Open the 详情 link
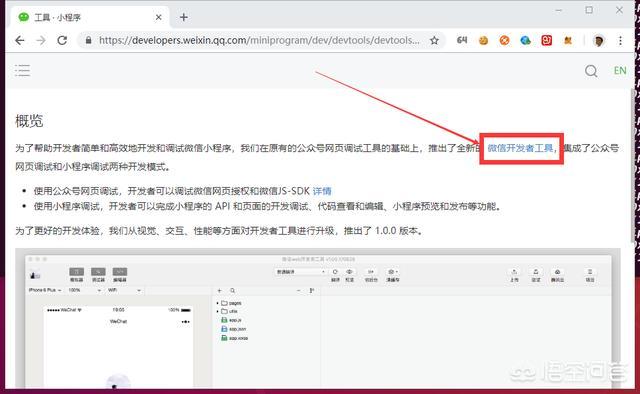 322,191
